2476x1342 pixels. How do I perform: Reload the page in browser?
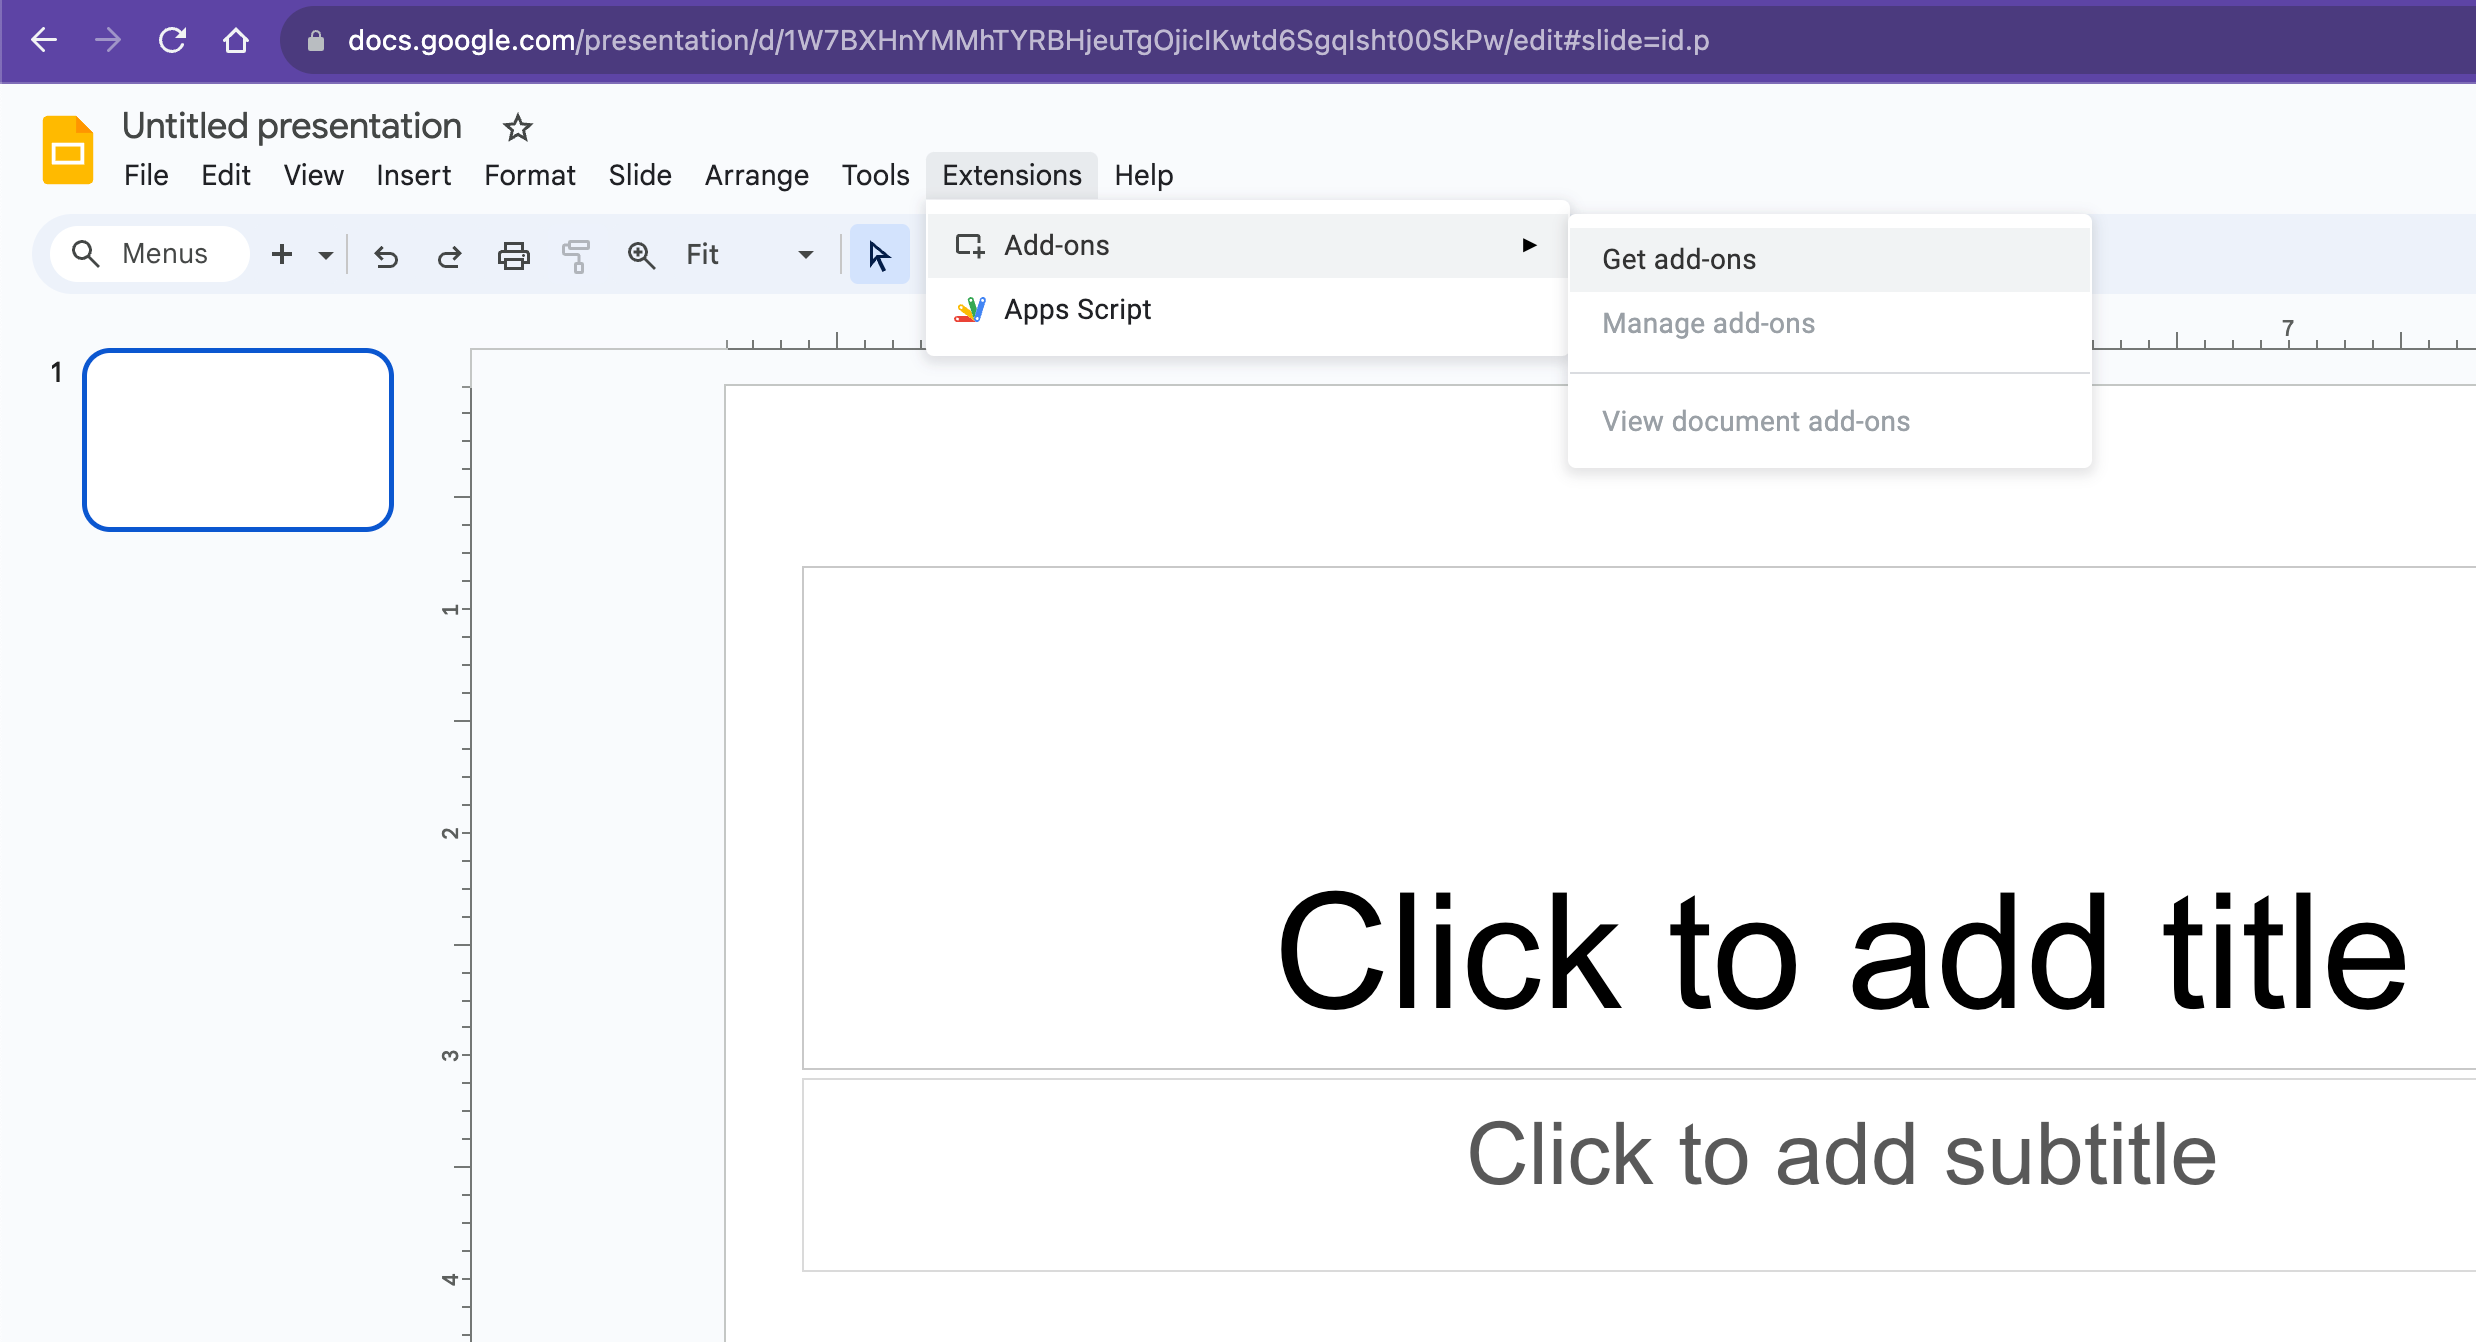click(x=172, y=40)
